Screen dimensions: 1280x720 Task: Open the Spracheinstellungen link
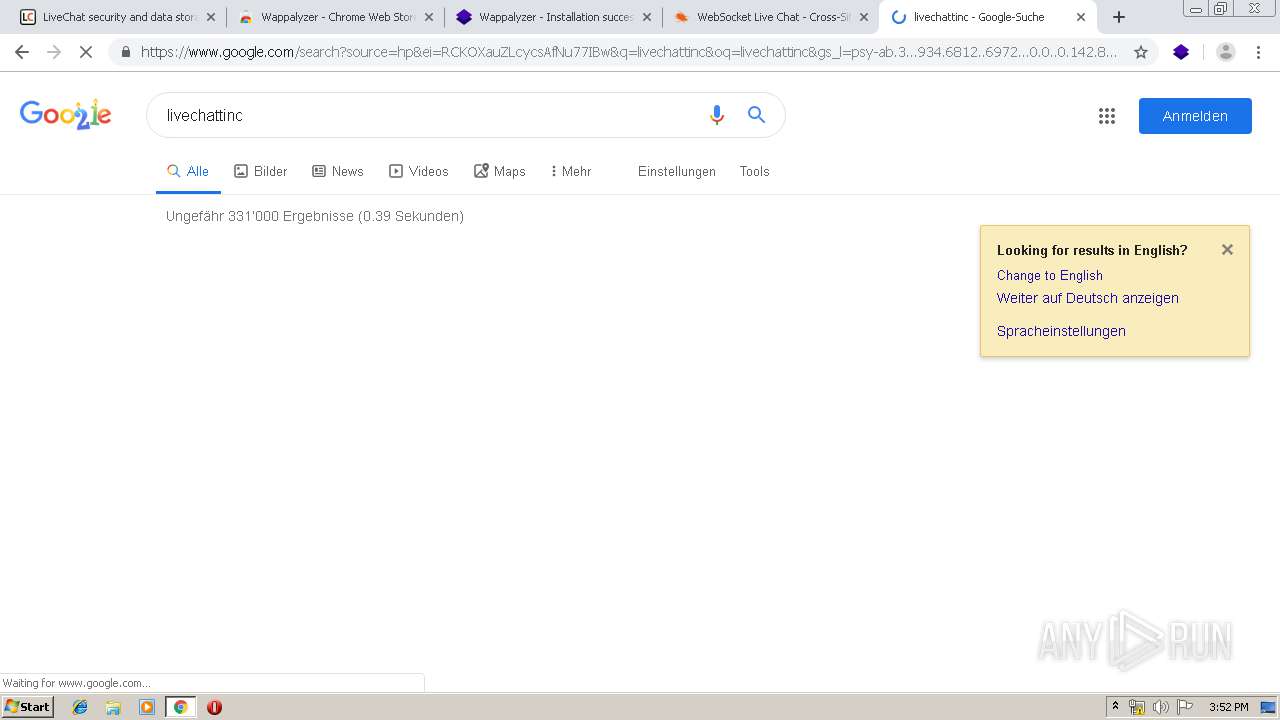point(1061,331)
